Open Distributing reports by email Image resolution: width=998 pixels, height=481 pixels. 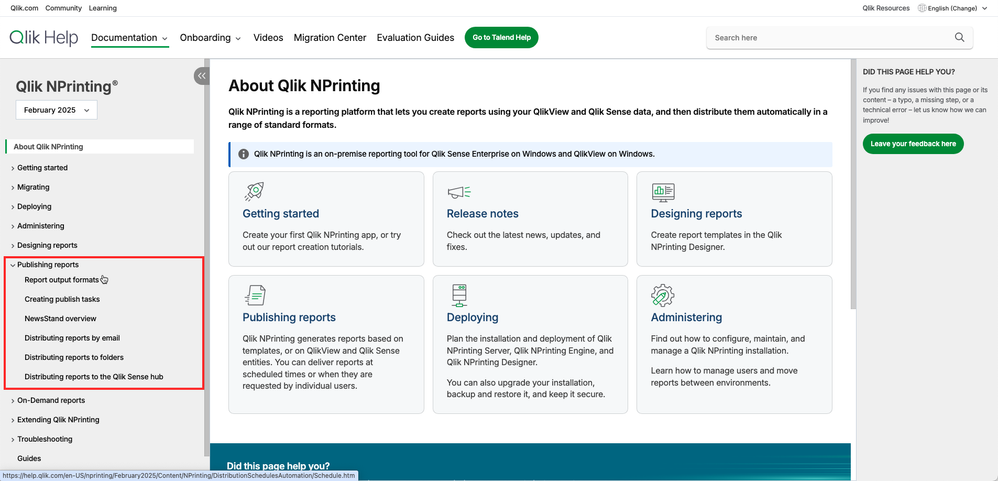(x=72, y=338)
